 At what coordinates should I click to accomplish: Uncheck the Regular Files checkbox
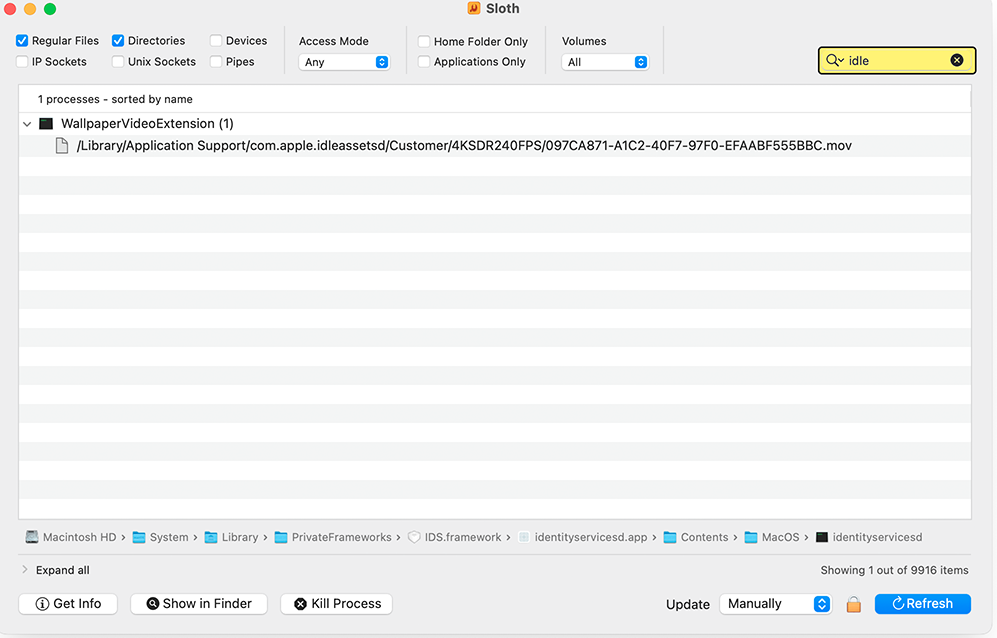22,41
